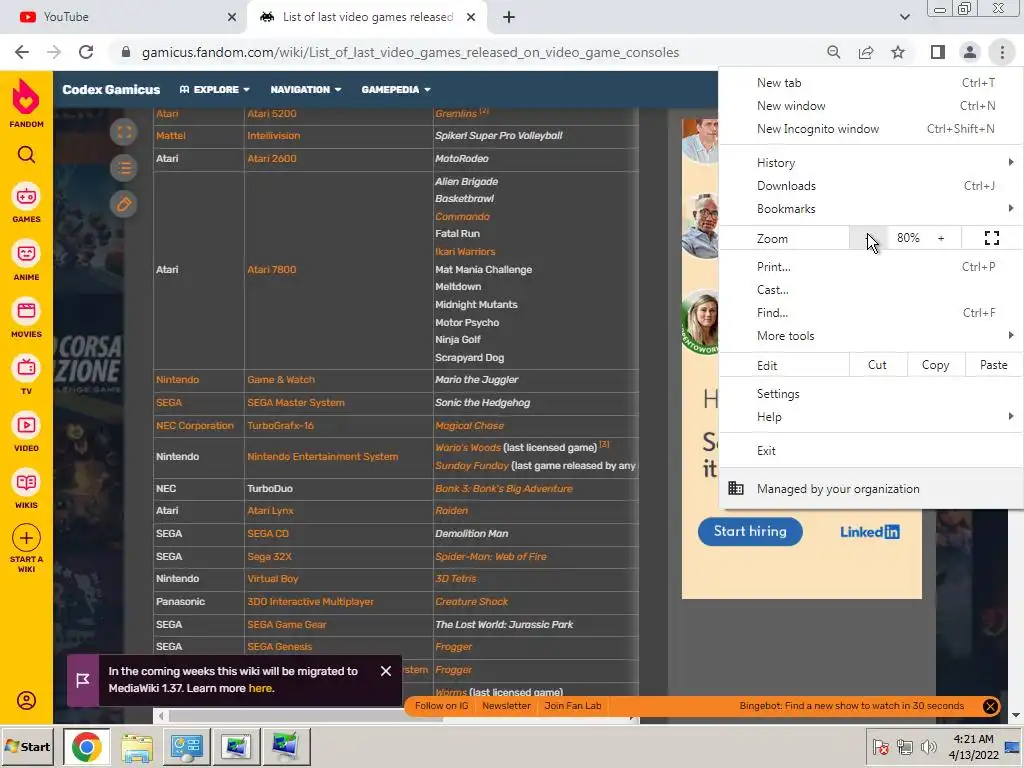Click the Start a Wiki plus icon
The width and height of the screenshot is (1024, 768).
pyautogui.click(x=26, y=539)
